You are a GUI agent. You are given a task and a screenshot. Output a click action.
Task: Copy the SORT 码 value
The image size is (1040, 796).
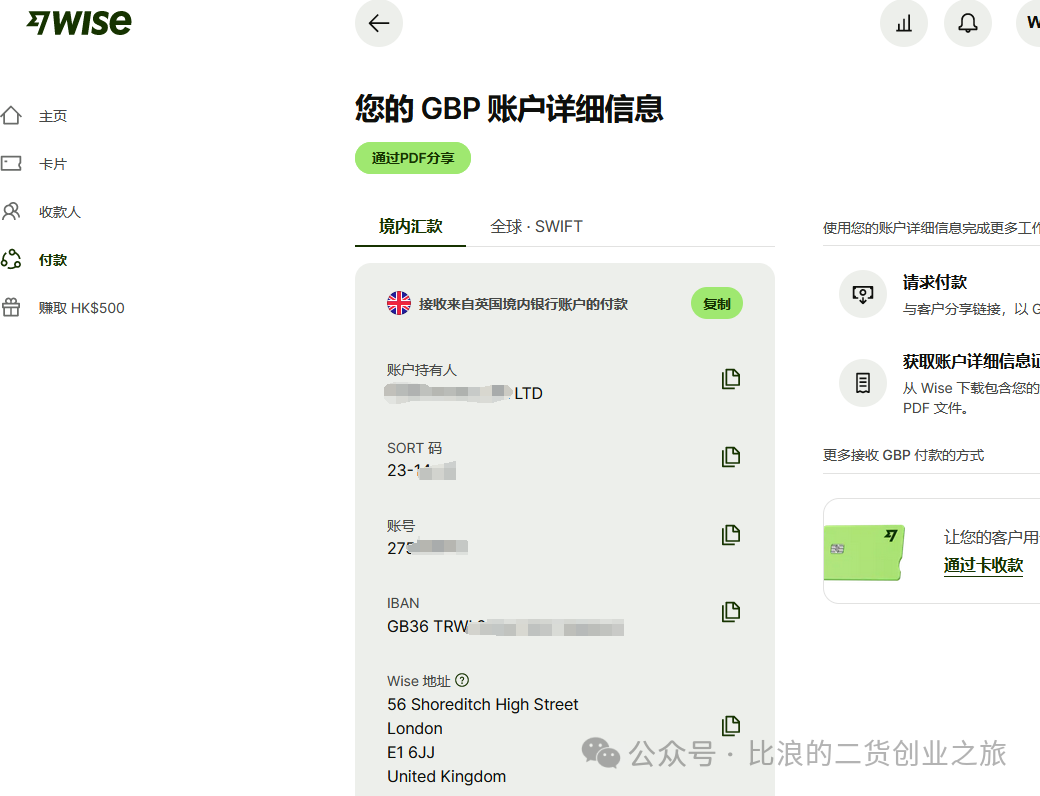[x=730, y=457]
